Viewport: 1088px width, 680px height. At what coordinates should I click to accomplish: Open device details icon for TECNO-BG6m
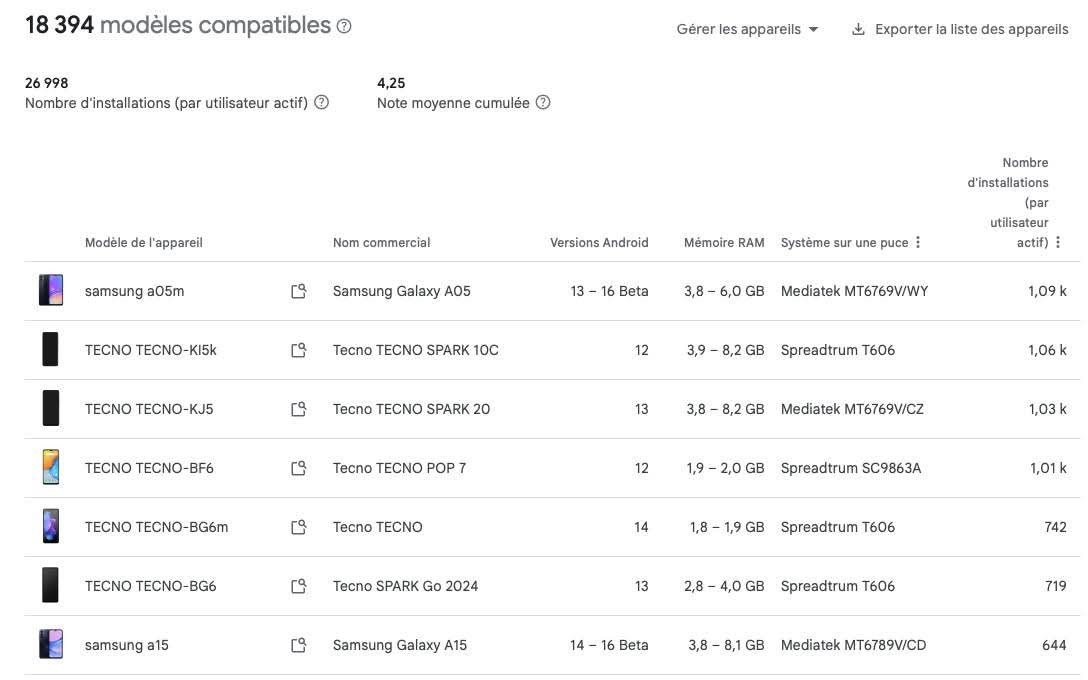click(298, 527)
